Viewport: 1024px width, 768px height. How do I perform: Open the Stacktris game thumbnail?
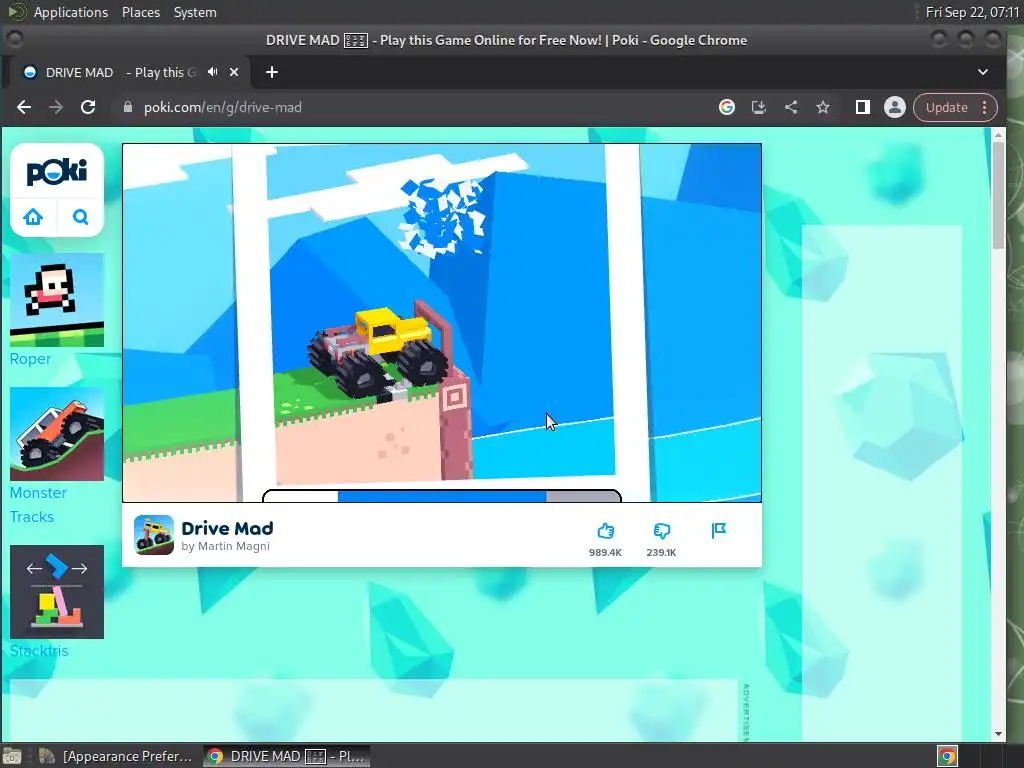(57, 592)
